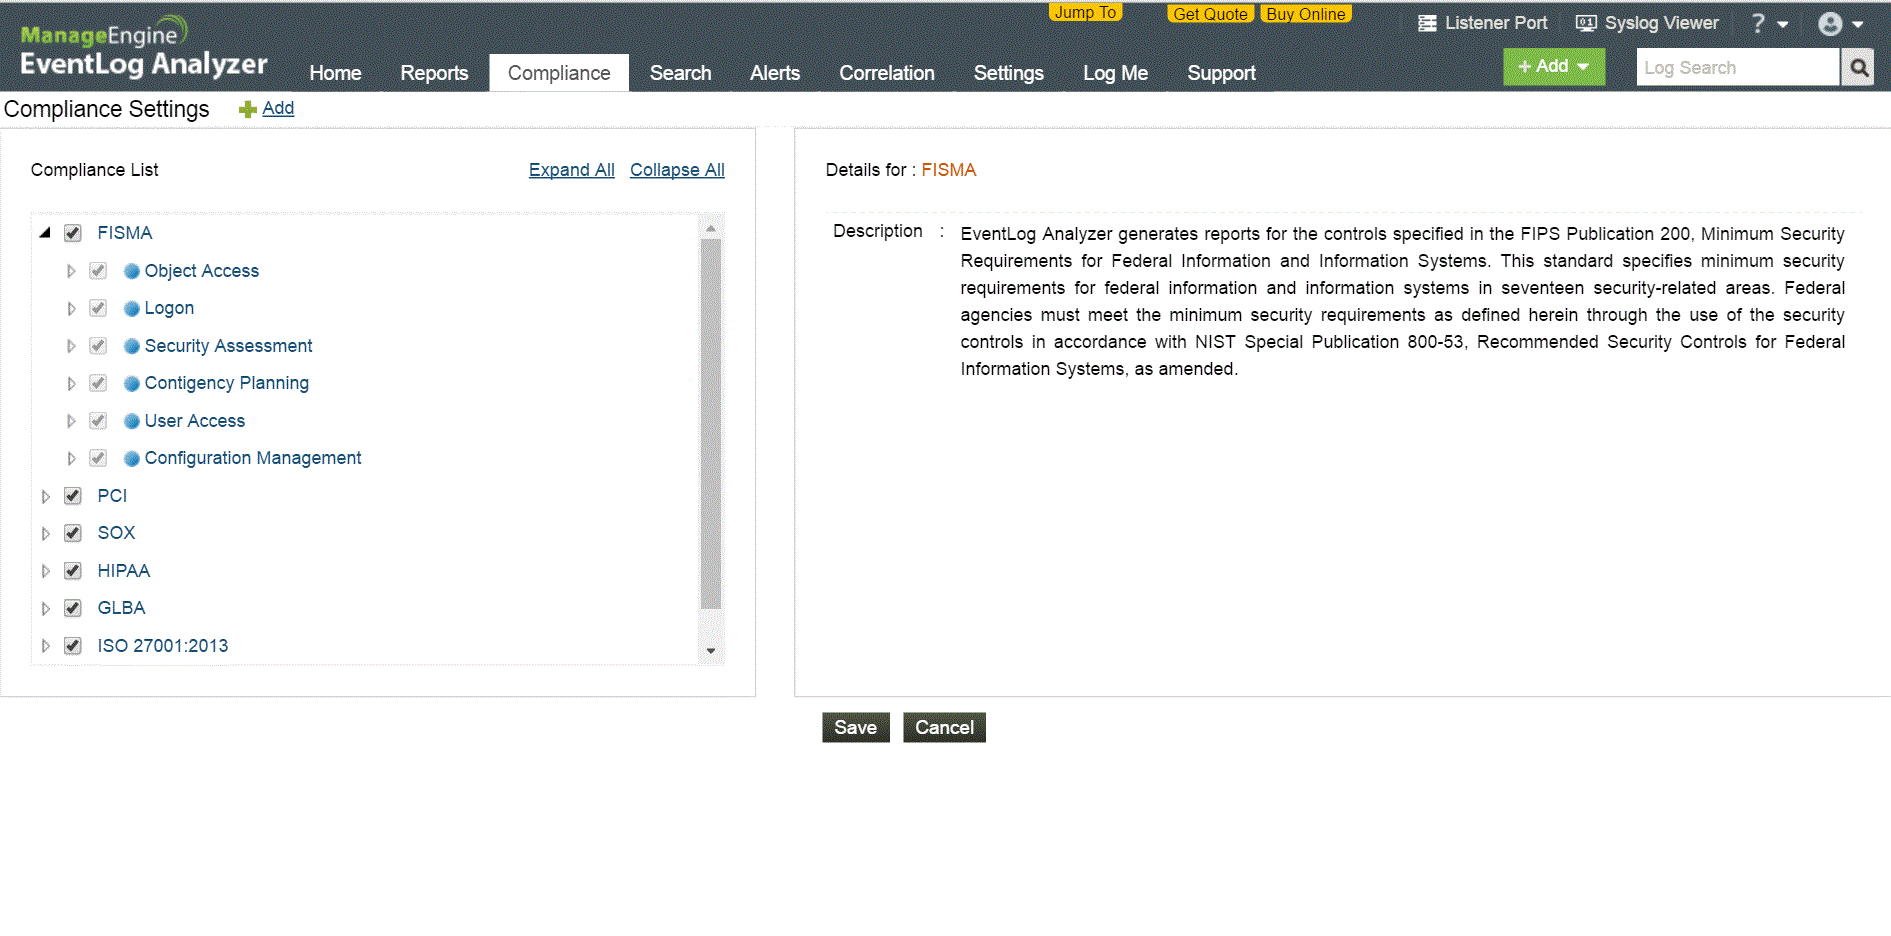1891x936 pixels.
Task: Click the Logon globe icon
Action: [131, 308]
